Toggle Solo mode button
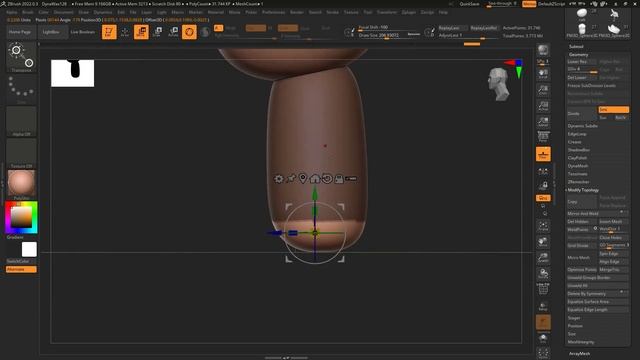This screenshot has height=360, width=640. (x=543, y=338)
